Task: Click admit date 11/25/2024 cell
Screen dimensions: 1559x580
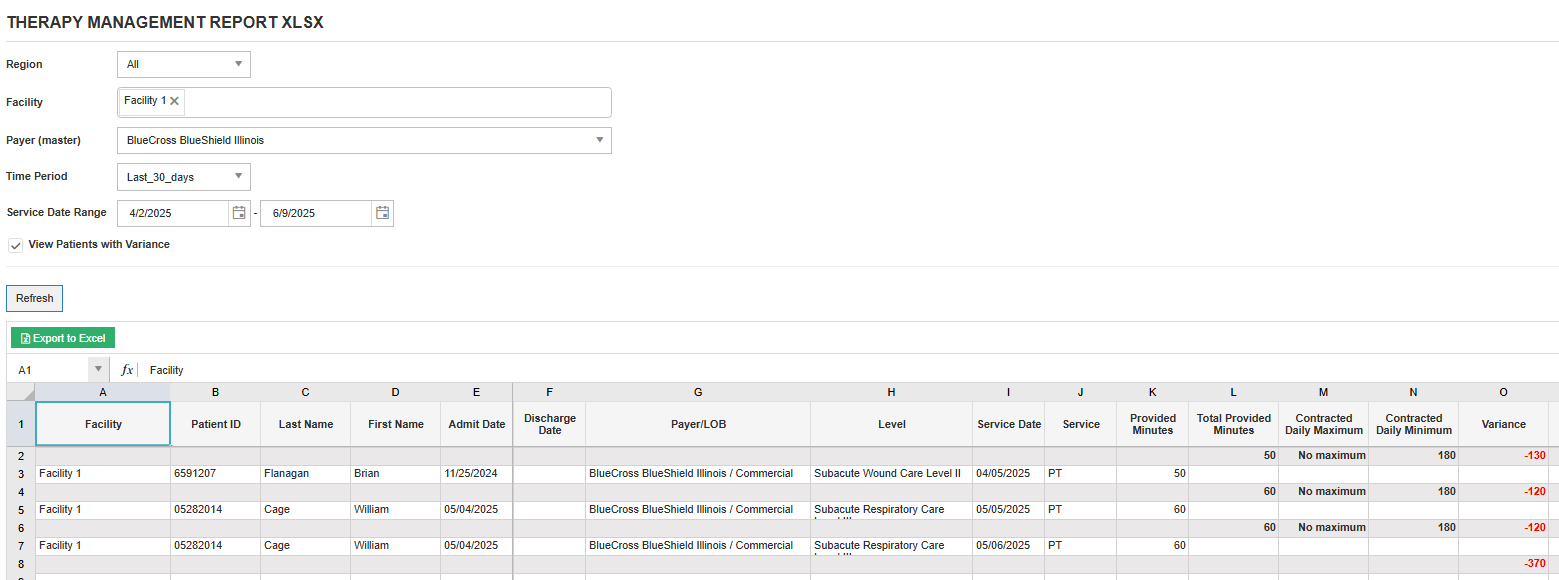Action: click(x=476, y=474)
